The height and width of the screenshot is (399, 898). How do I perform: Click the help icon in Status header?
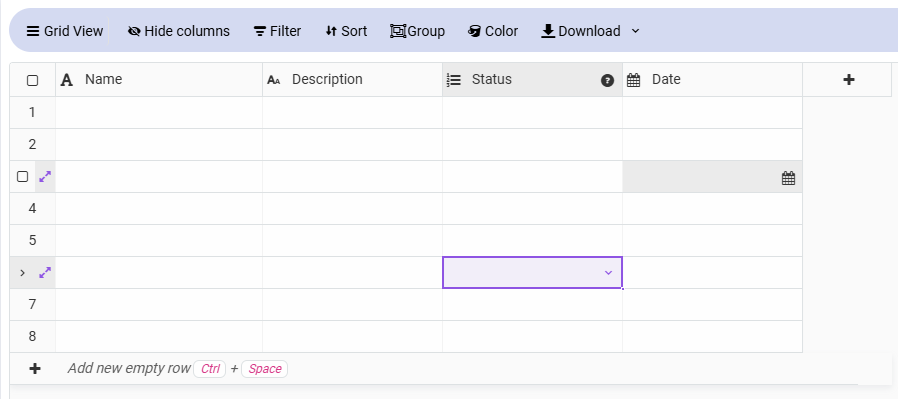pos(608,81)
